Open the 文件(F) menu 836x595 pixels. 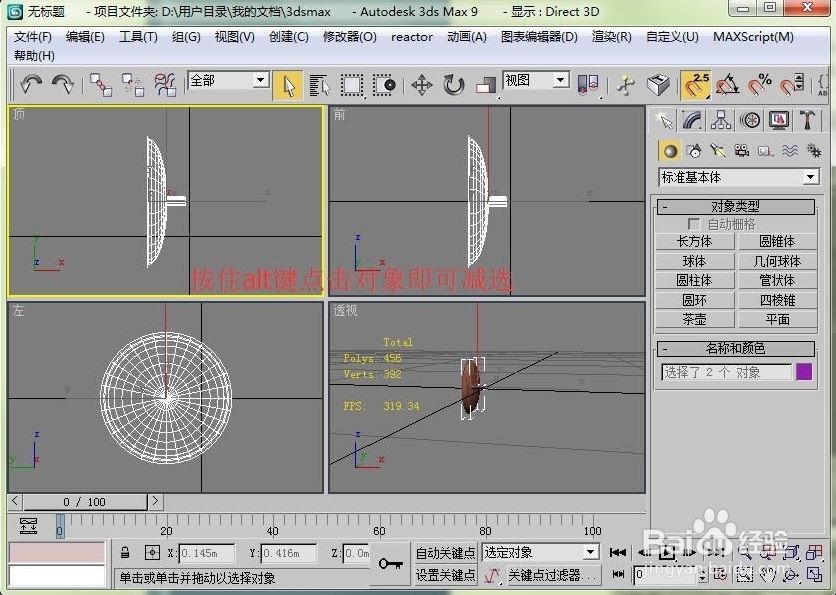[x=33, y=37]
